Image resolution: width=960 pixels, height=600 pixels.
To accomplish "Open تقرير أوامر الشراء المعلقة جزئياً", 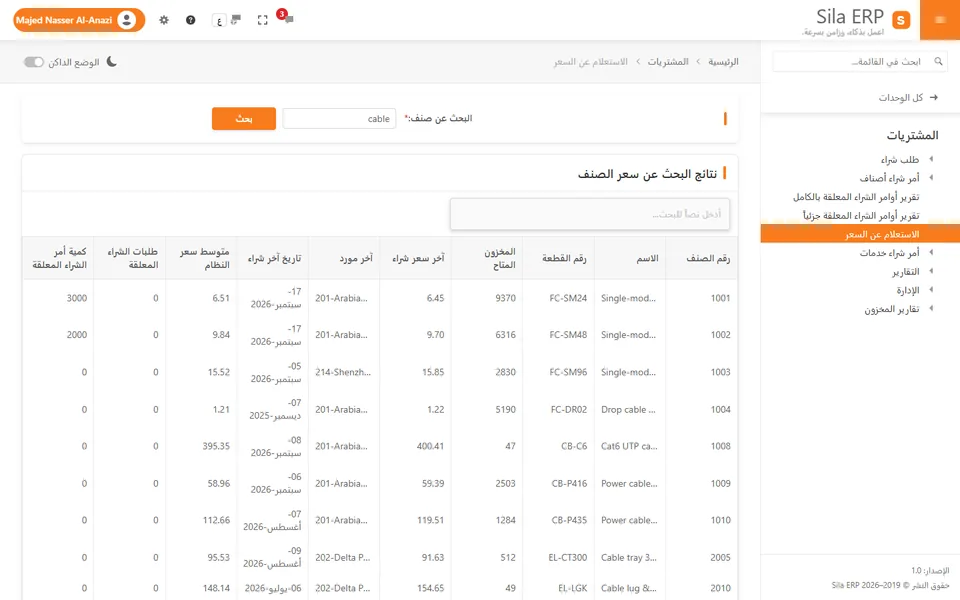I will [x=861, y=216].
